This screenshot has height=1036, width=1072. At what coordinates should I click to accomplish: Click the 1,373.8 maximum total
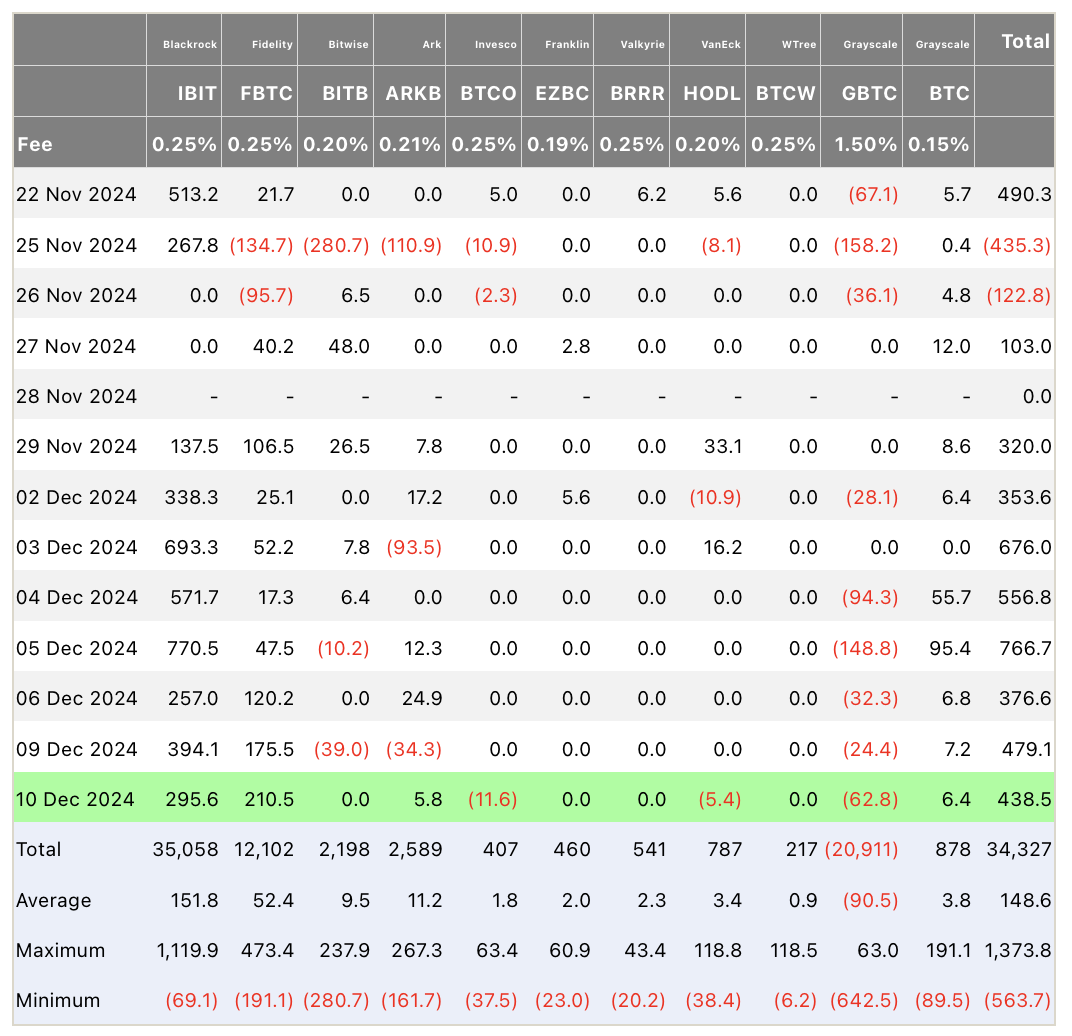(x=1017, y=951)
